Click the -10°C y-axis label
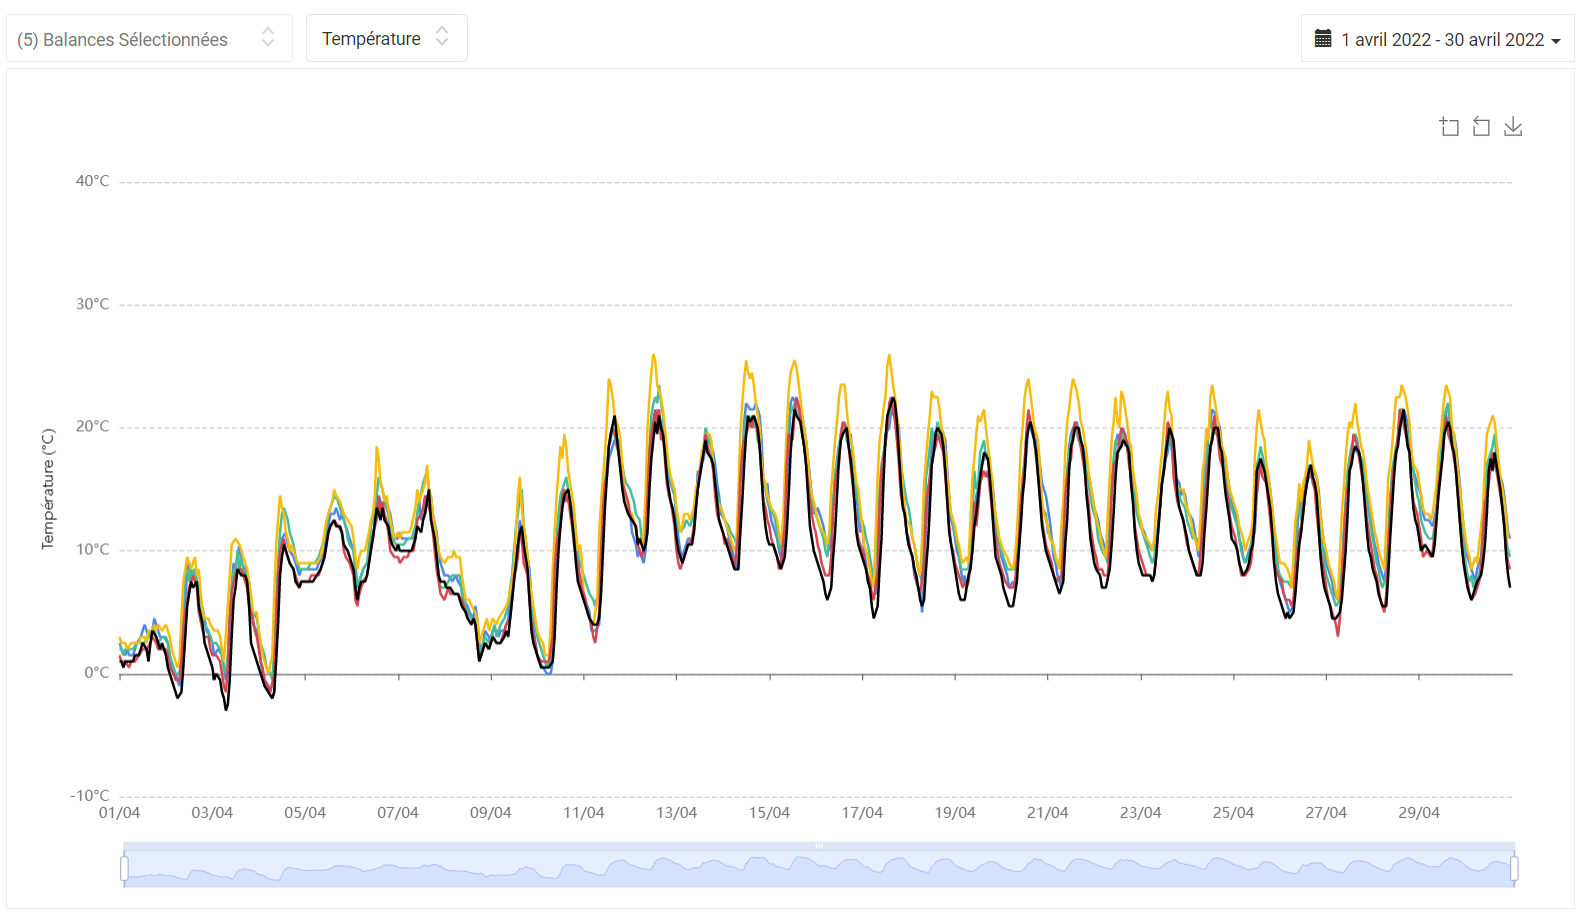This screenshot has height=913, width=1582. point(89,796)
